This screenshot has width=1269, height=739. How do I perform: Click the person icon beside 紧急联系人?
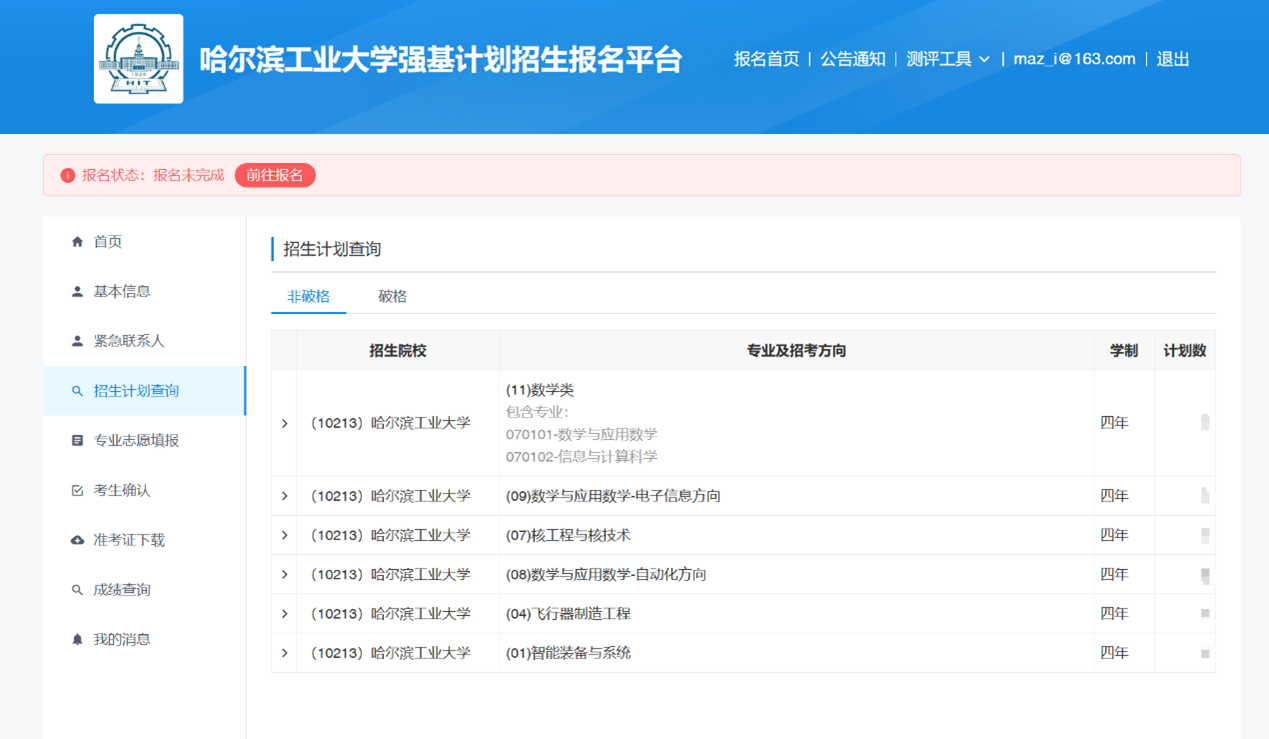pos(77,341)
